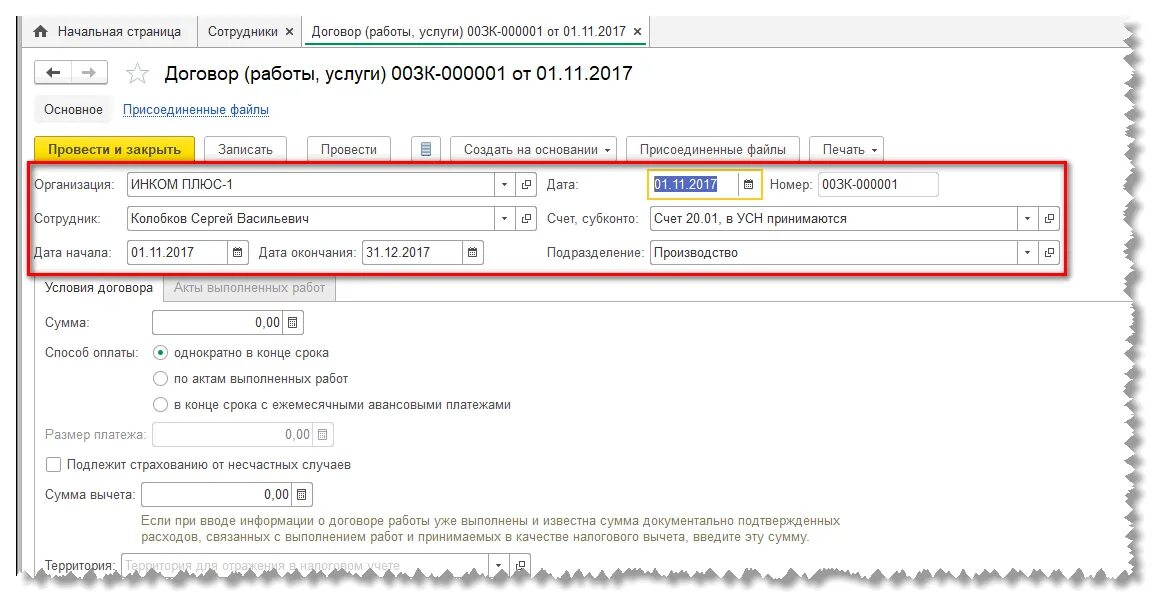Screen dimensions: 1158x602
Task: Open calculator for Сумма вычета field
Action: click(301, 495)
